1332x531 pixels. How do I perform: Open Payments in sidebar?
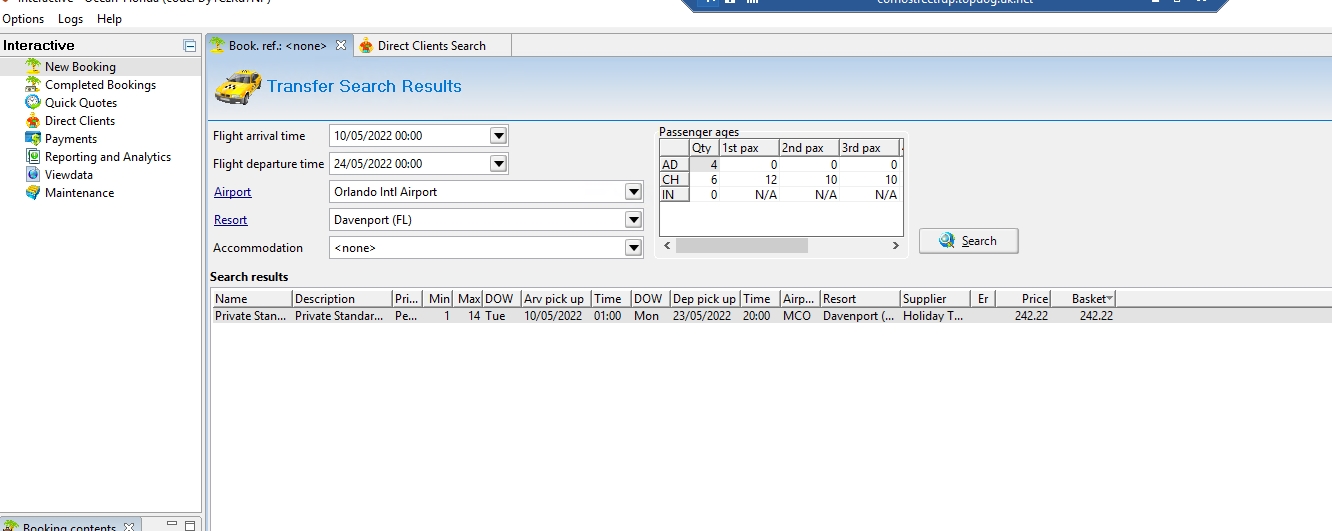[71, 139]
